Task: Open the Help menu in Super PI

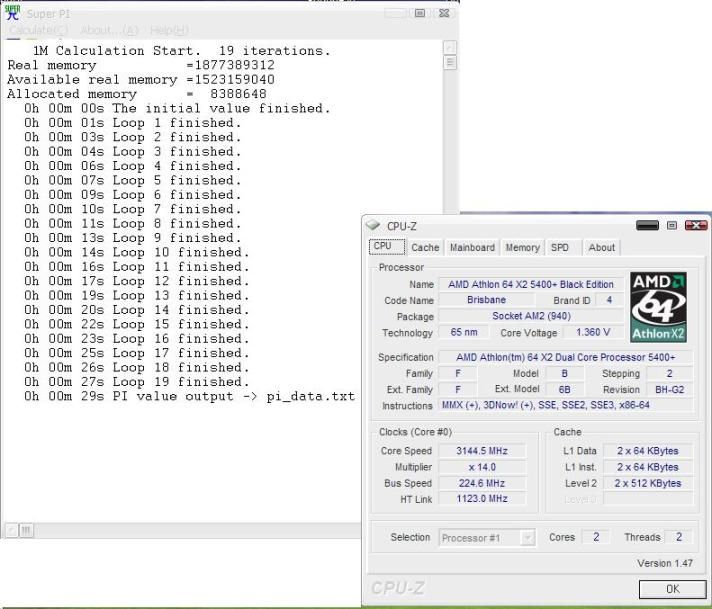Action: click(169, 30)
